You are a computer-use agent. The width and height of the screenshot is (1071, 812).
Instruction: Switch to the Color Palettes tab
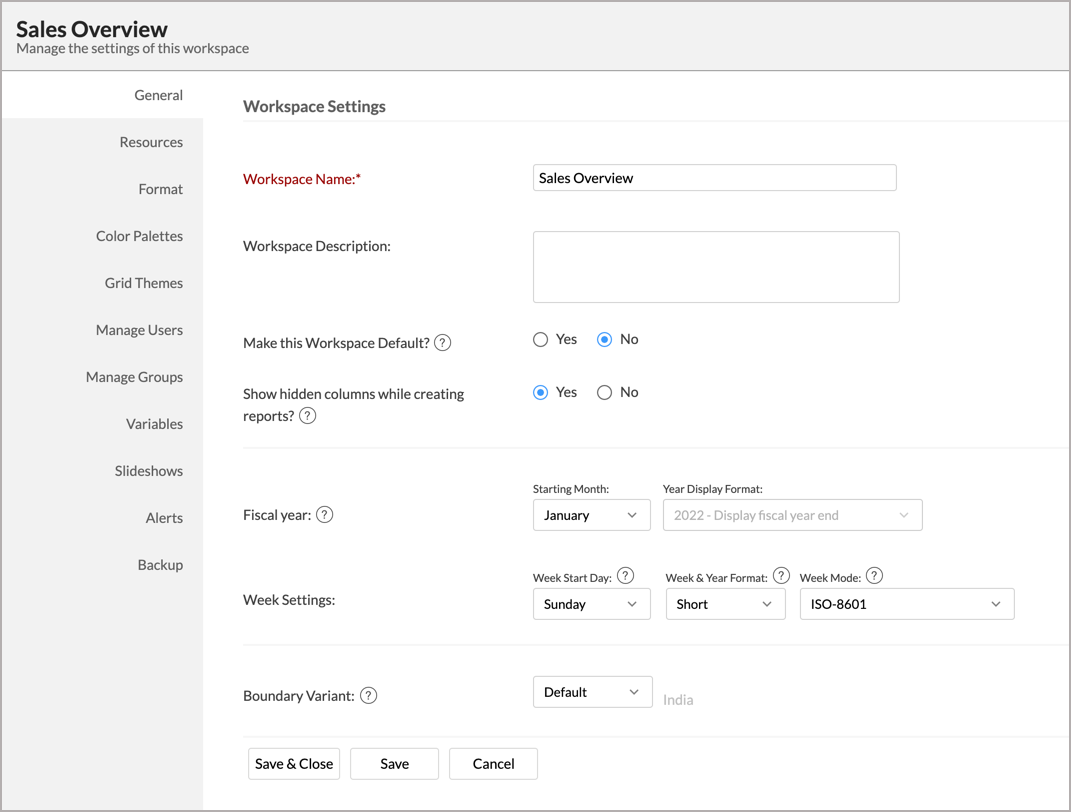tap(139, 236)
